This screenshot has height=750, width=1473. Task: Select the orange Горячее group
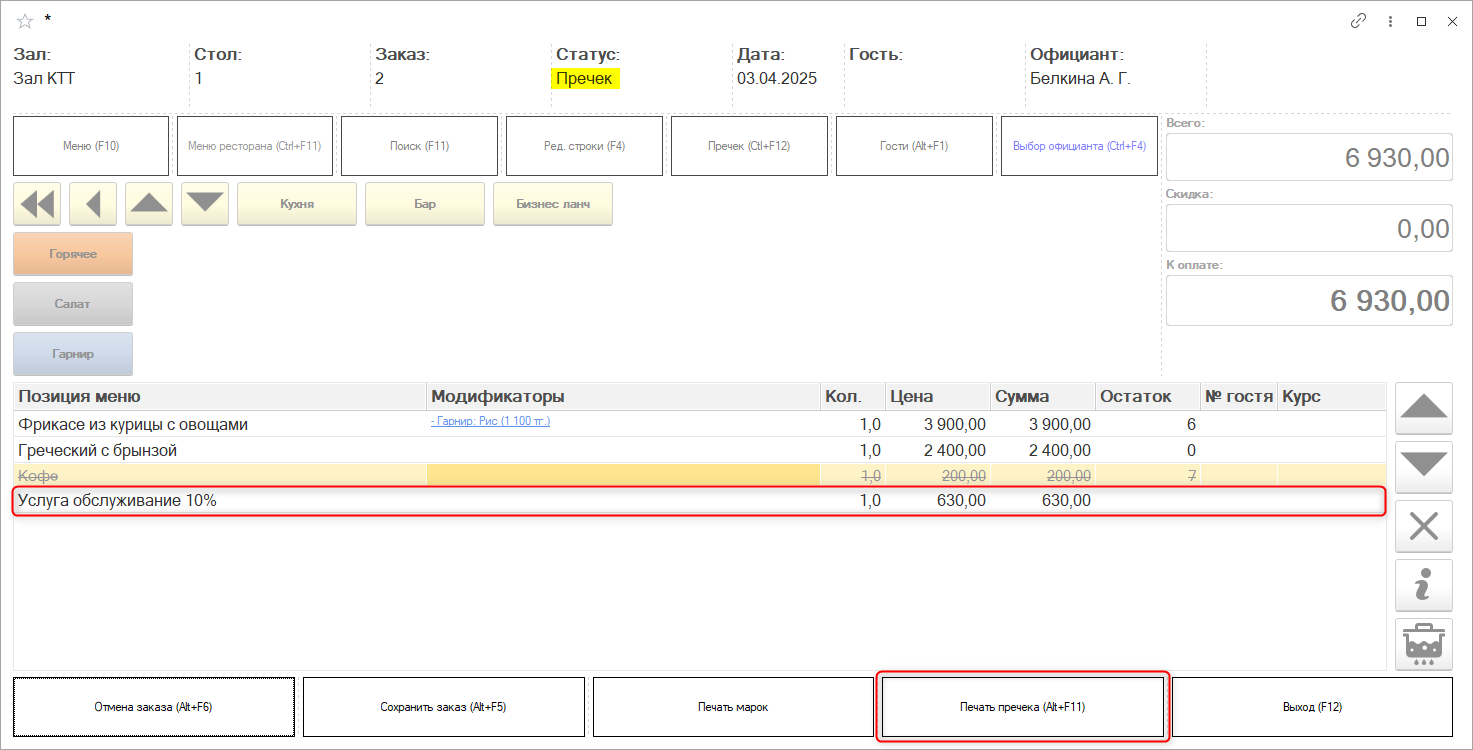click(x=73, y=254)
